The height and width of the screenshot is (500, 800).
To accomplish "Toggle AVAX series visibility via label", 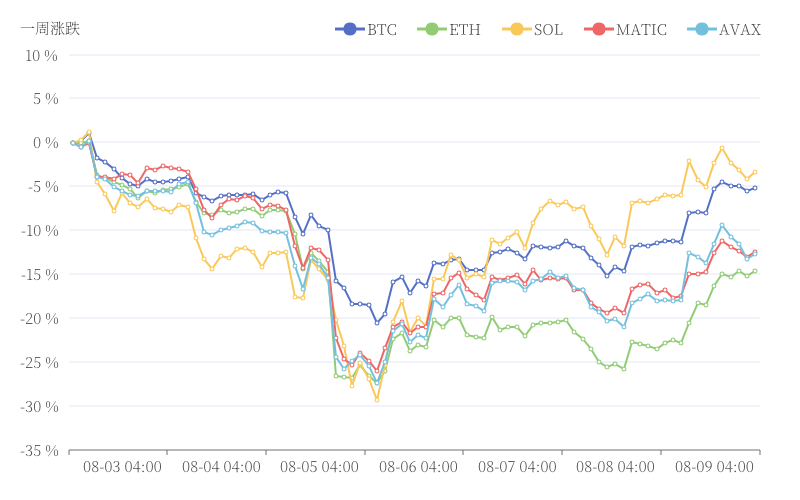I will coord(739,29).
